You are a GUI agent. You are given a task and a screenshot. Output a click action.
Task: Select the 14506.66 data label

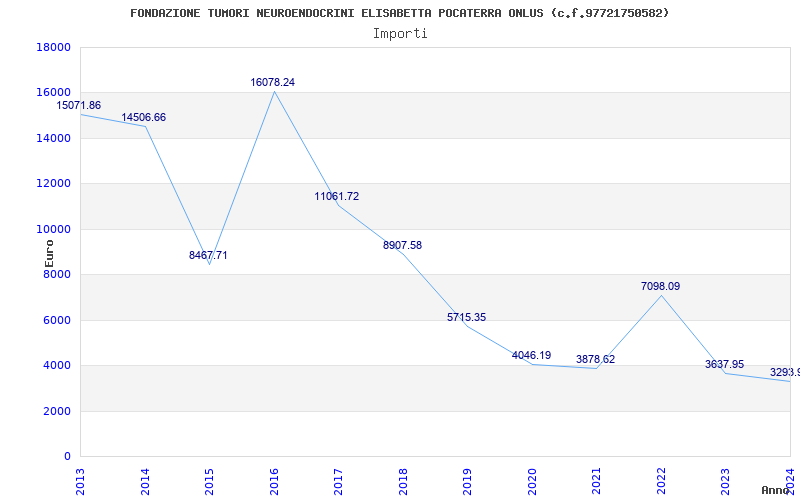(x=143, y=117)
